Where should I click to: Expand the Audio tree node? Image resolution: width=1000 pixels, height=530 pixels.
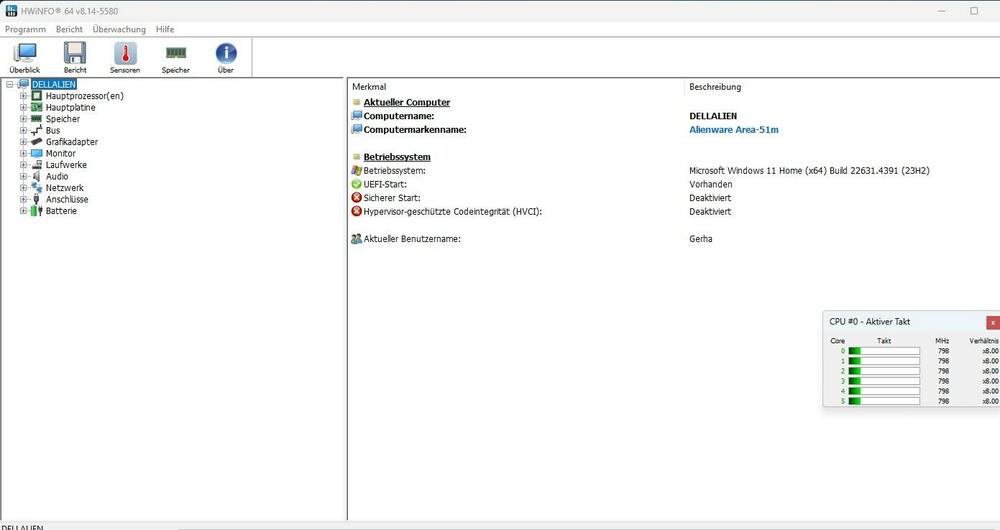23,176
